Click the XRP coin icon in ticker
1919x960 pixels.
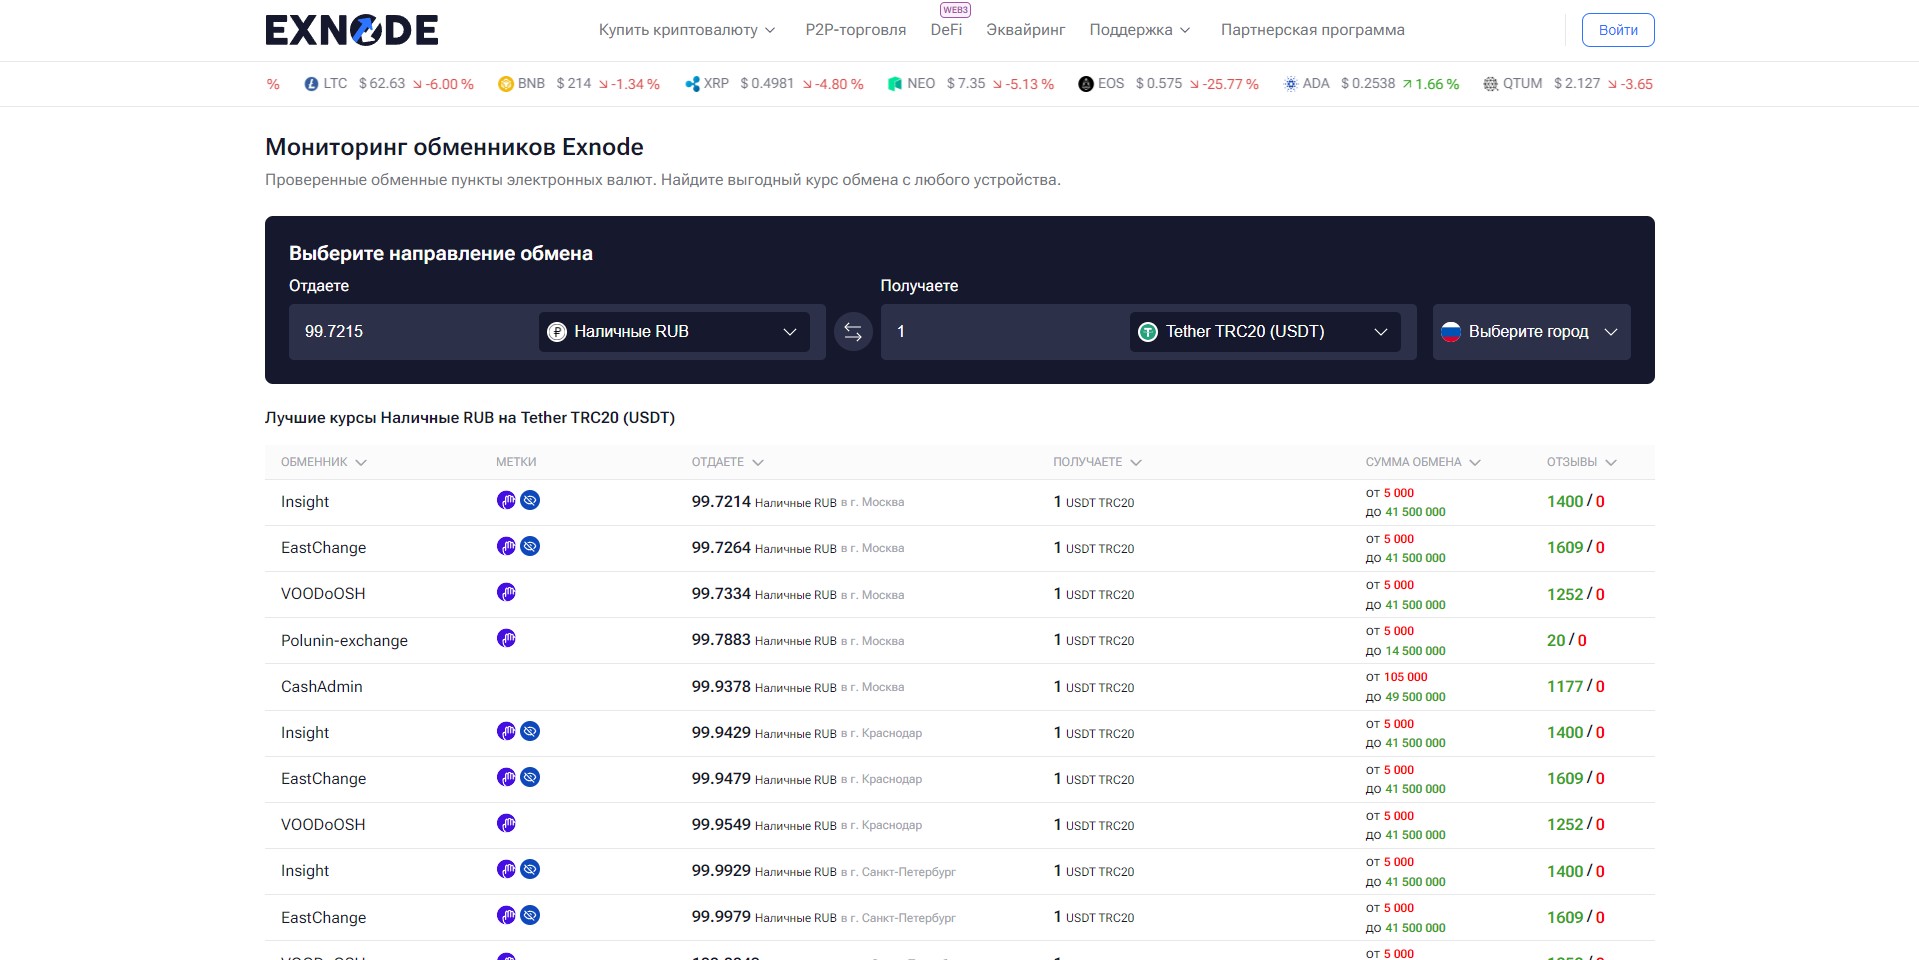692,84
